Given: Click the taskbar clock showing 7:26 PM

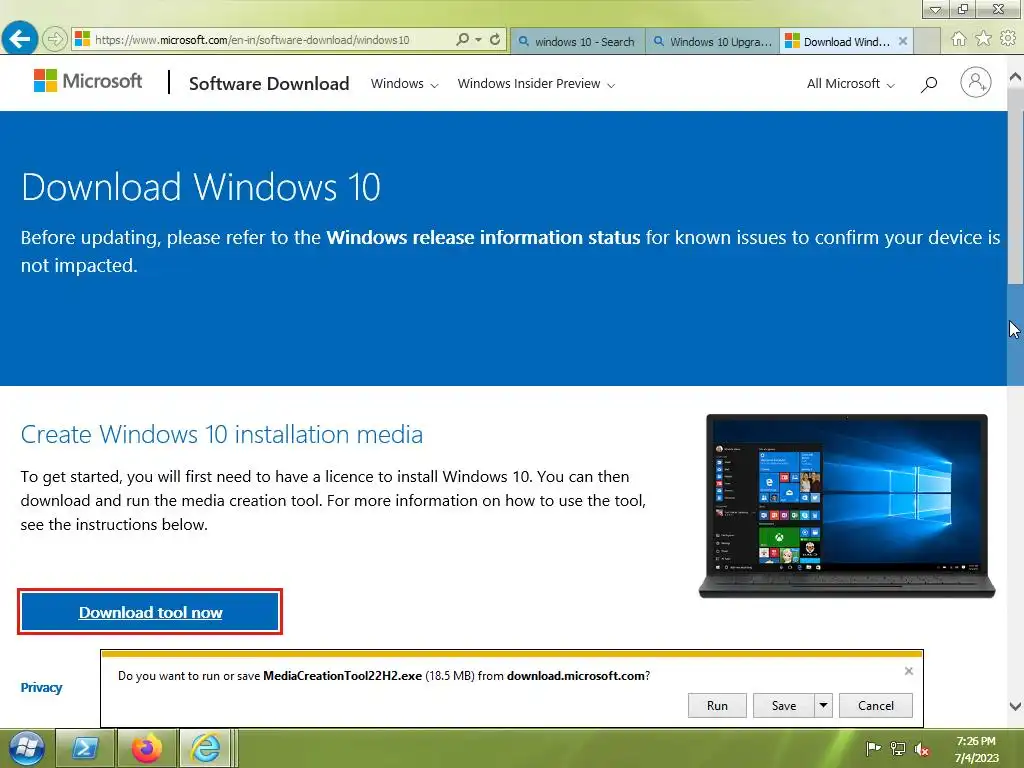Looking at the screenshot, I should [x=976, y=749].
